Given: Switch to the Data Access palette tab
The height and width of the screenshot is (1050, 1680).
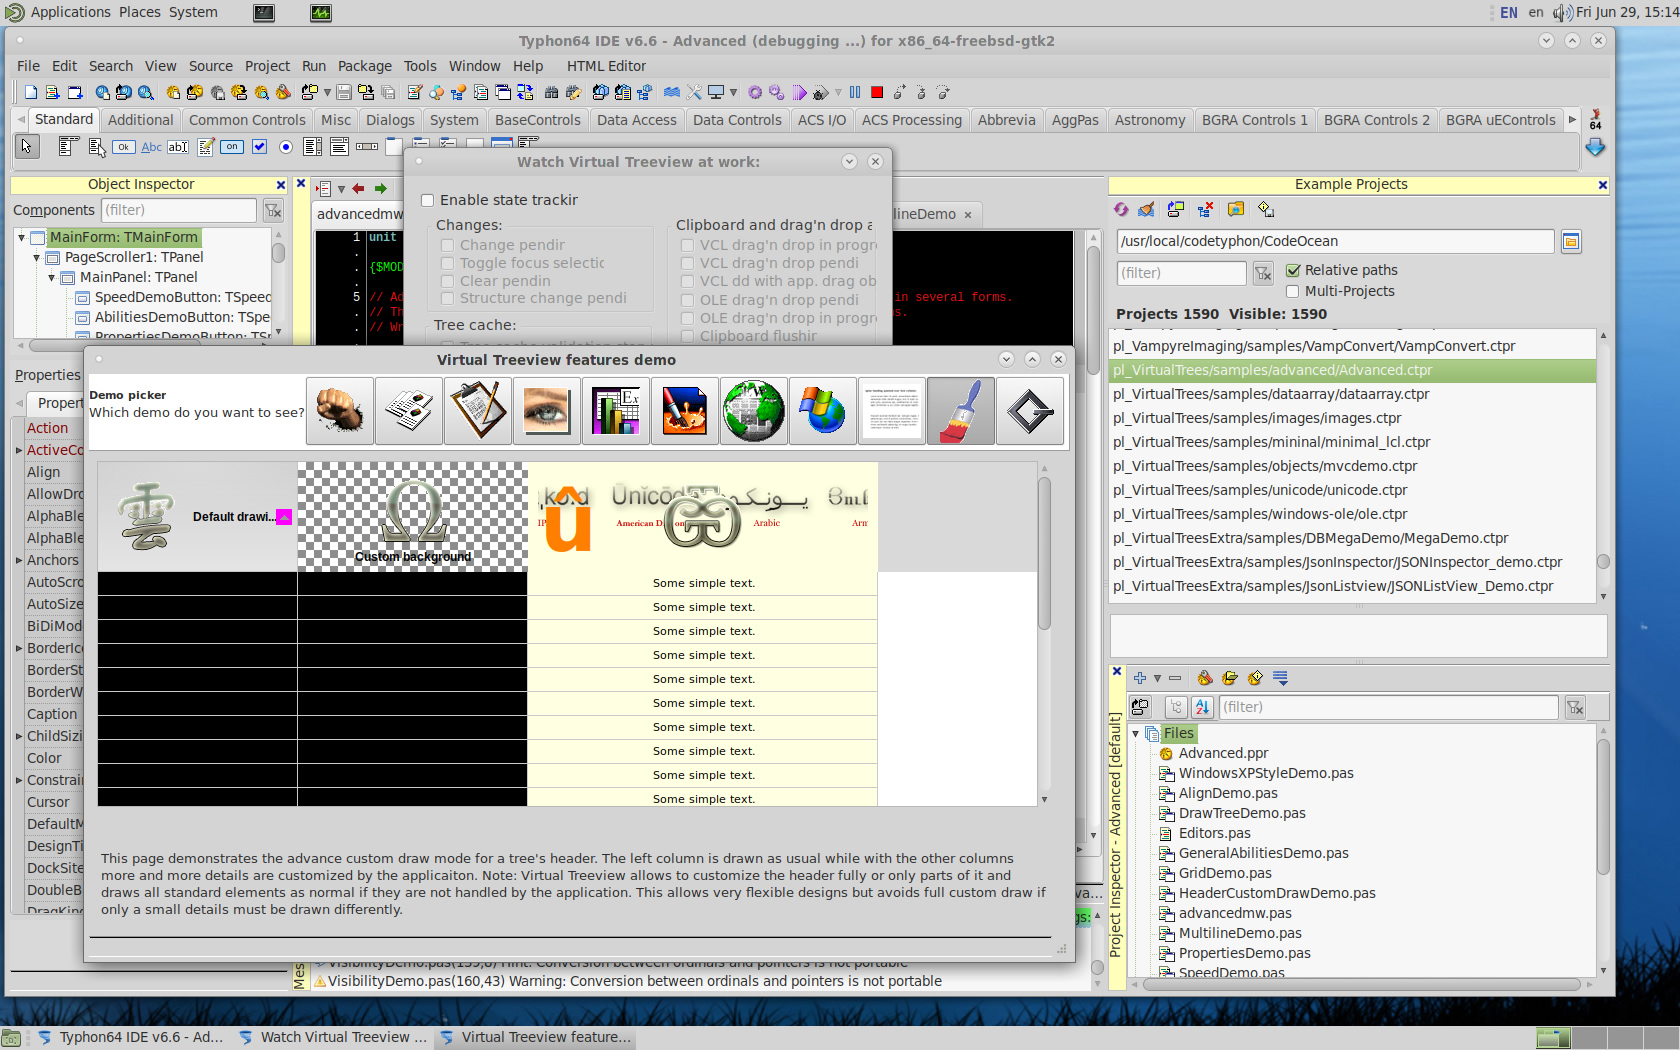Looking at the screenshot, I should pos(636,120).
